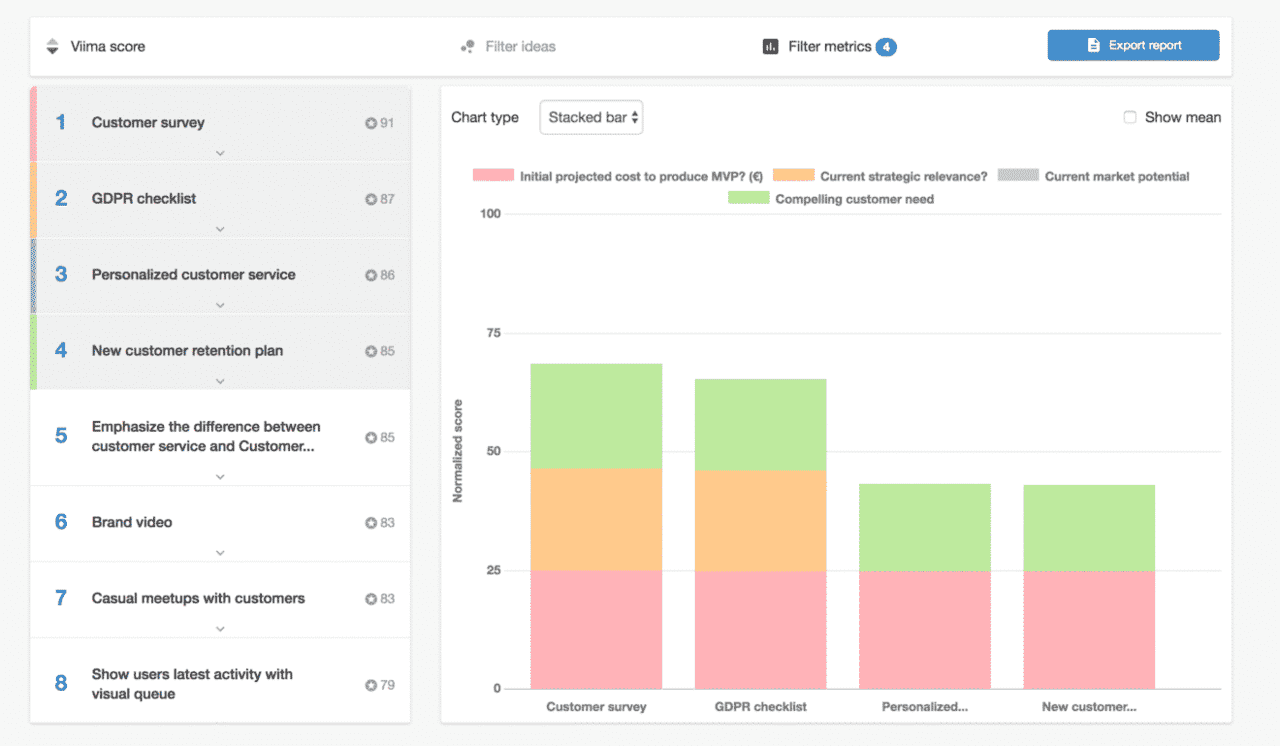Click the green segment of GDPR checklist bar
The image size is (1280, 746).
pos(760,424)
